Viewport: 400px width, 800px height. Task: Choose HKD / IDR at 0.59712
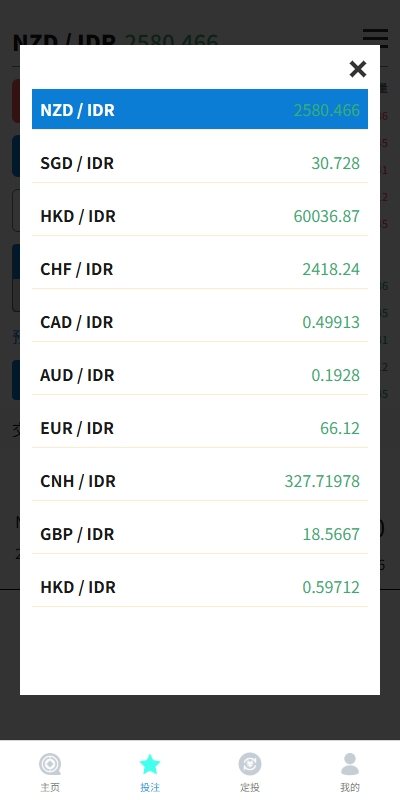tap(200, 587)
